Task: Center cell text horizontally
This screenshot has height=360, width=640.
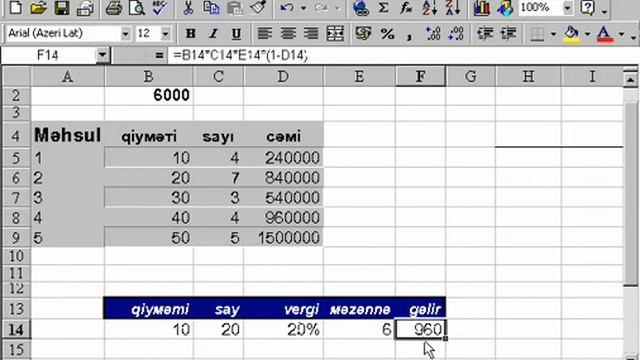Action: (x=288, y=33)
